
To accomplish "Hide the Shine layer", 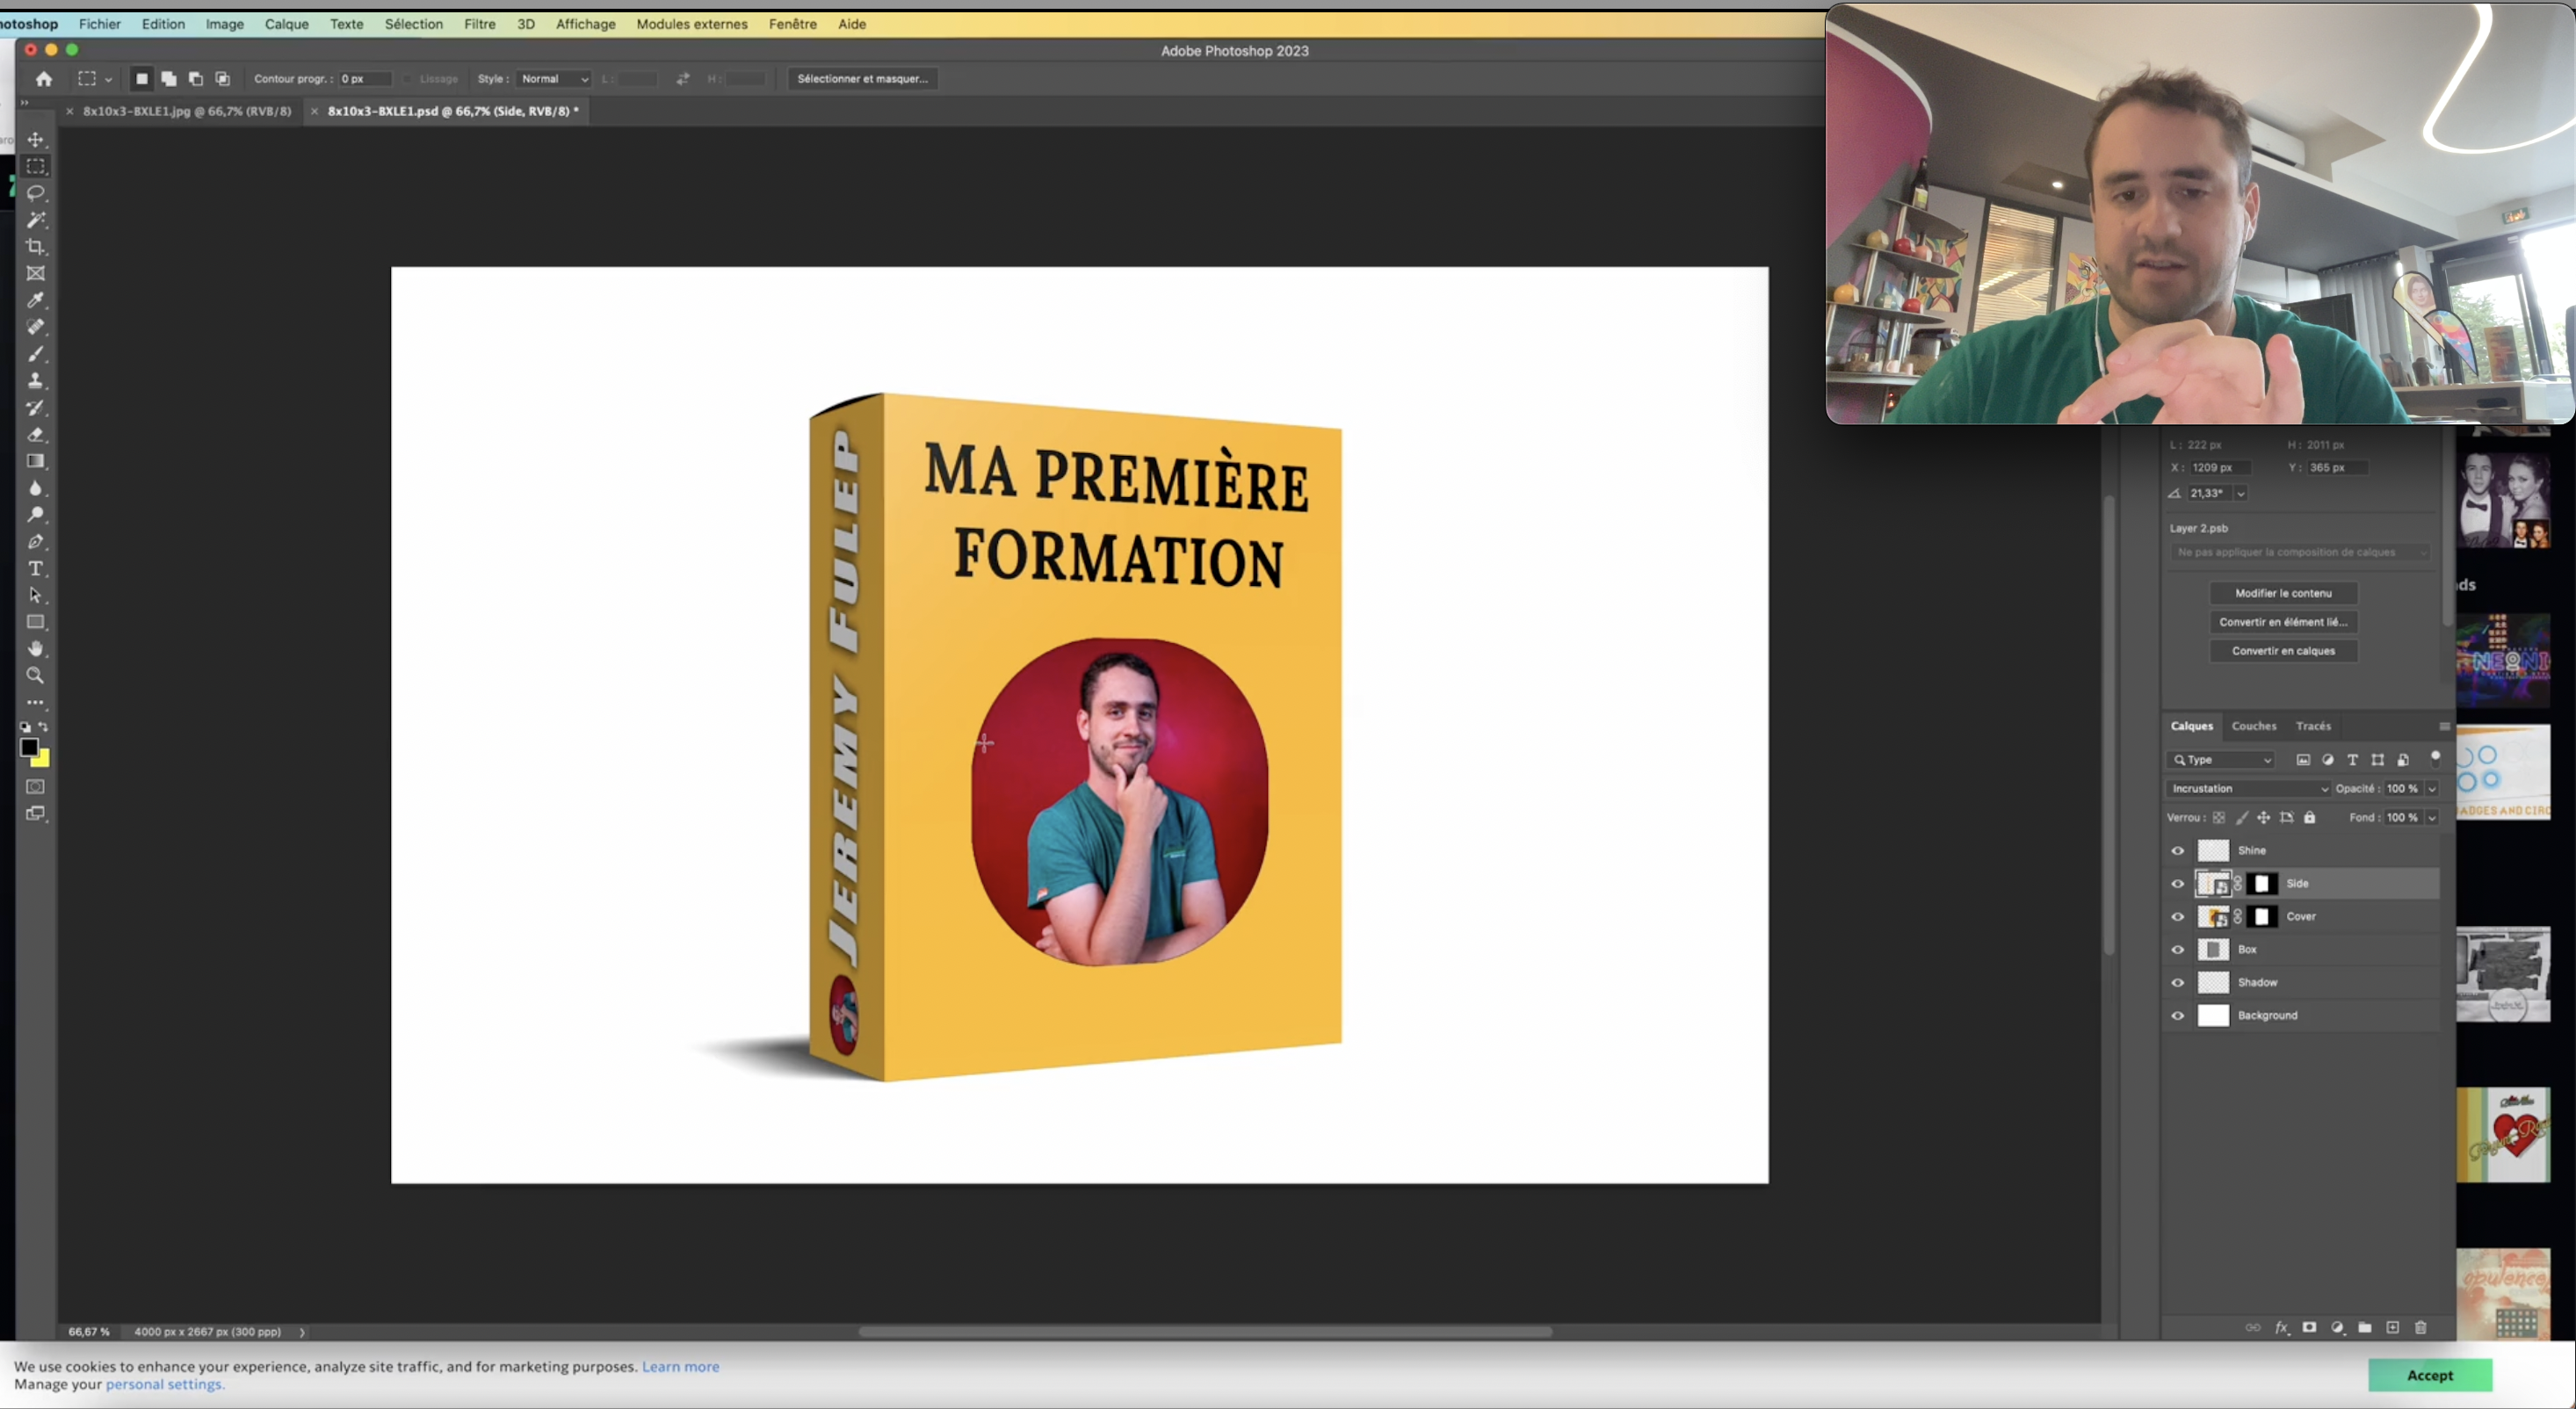I will [2177, 850].
